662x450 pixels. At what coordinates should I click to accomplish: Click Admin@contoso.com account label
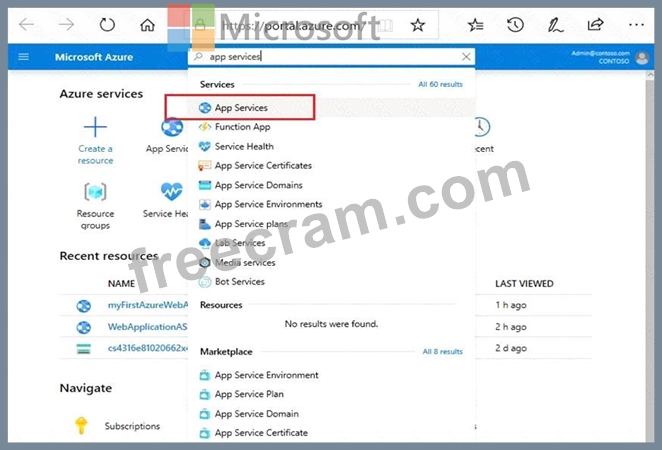pos(600,53)
